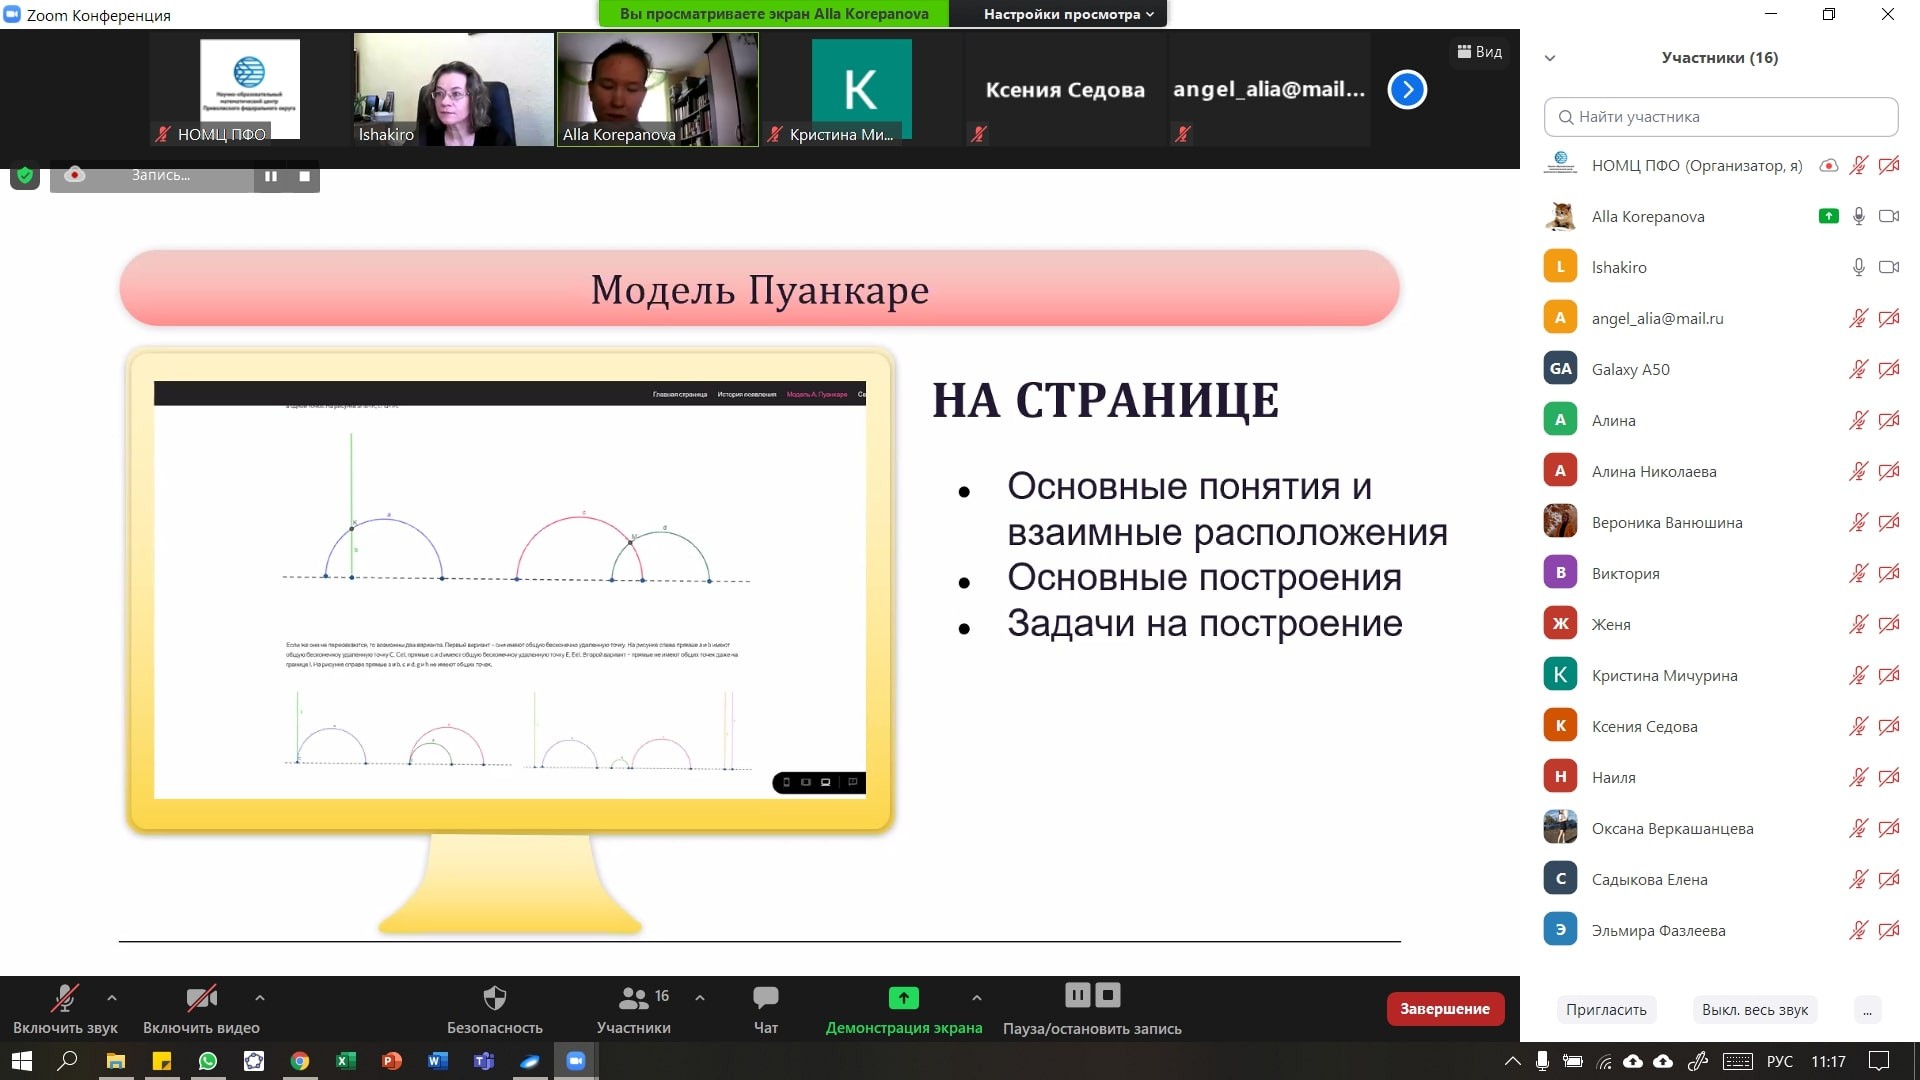Click the blue arrow to show more participants
The height and width of the screenshot is (1080, 1920).
click(1406, 89)
